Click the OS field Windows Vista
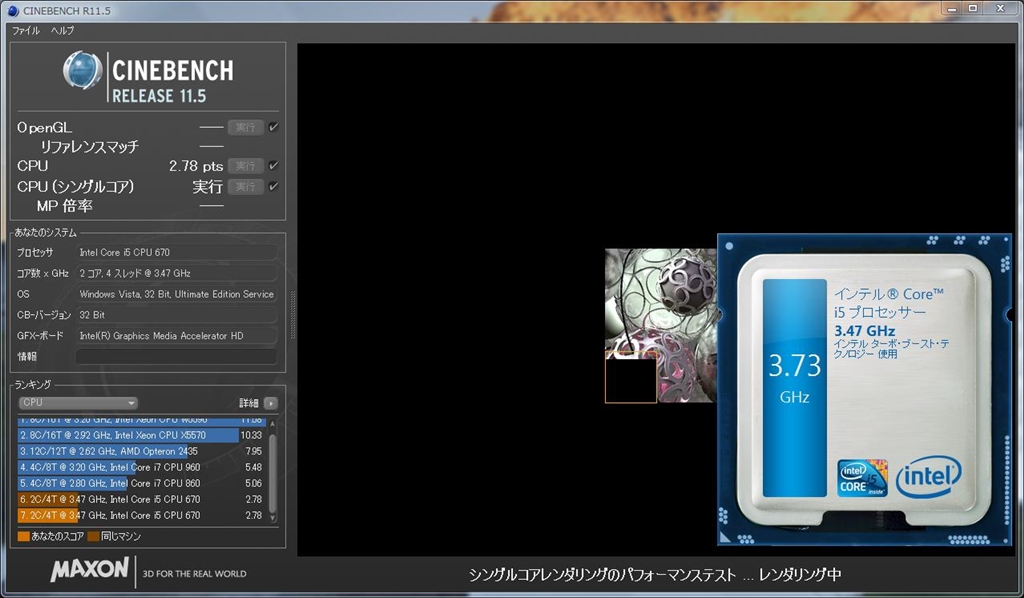The image size is (1024, 598). (176, 294)
